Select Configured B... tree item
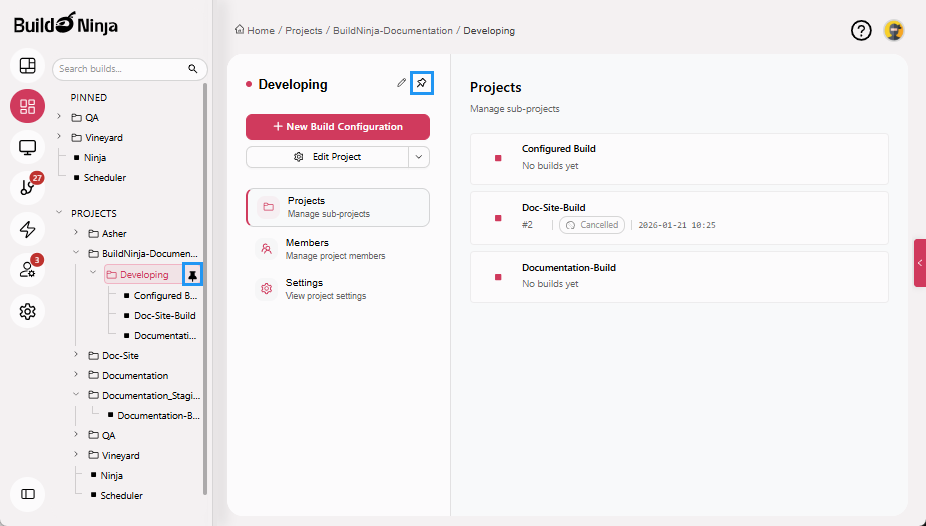926x526 pixels. tap(160, 296)
